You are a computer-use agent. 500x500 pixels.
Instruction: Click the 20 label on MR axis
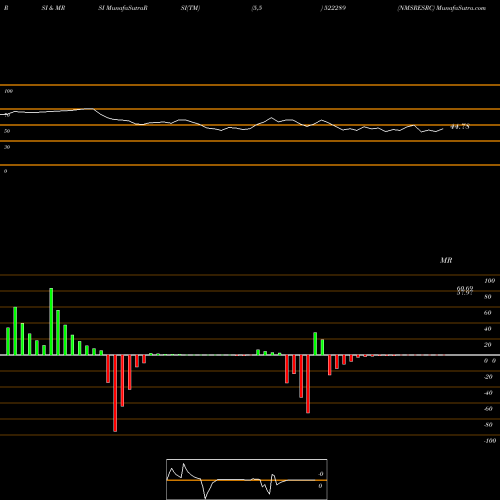[x=488, y=345]
